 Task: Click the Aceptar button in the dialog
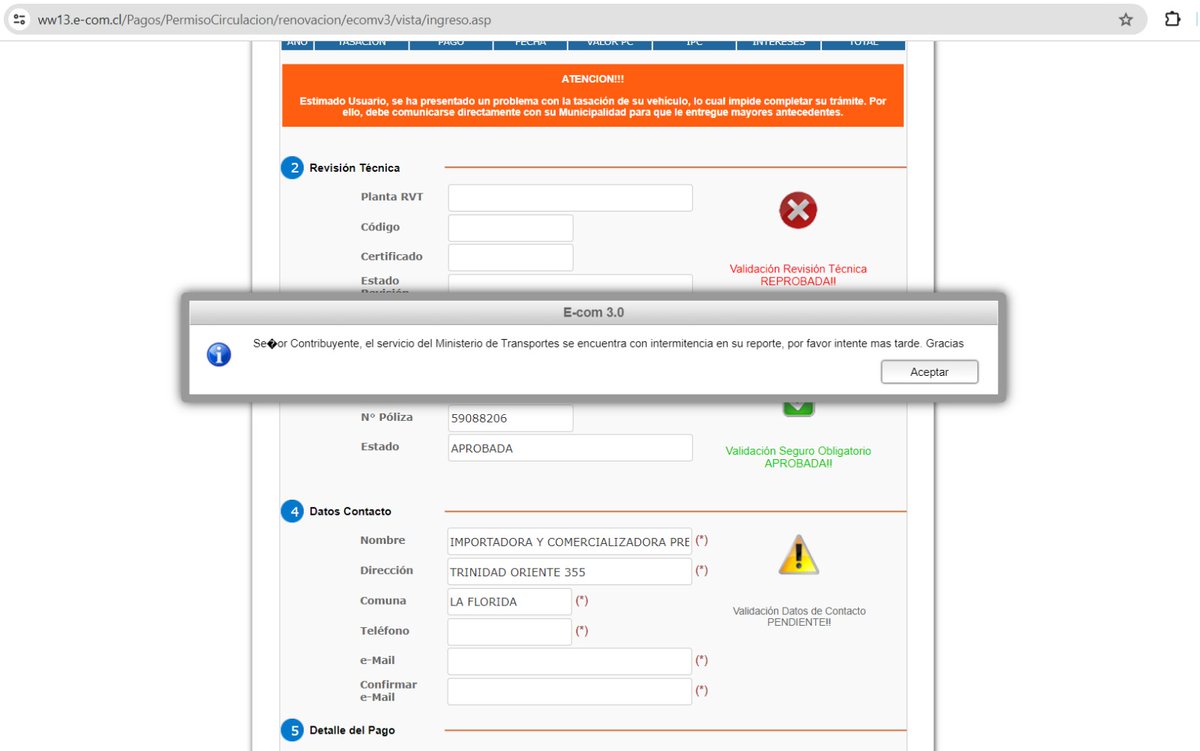(929, 371)
